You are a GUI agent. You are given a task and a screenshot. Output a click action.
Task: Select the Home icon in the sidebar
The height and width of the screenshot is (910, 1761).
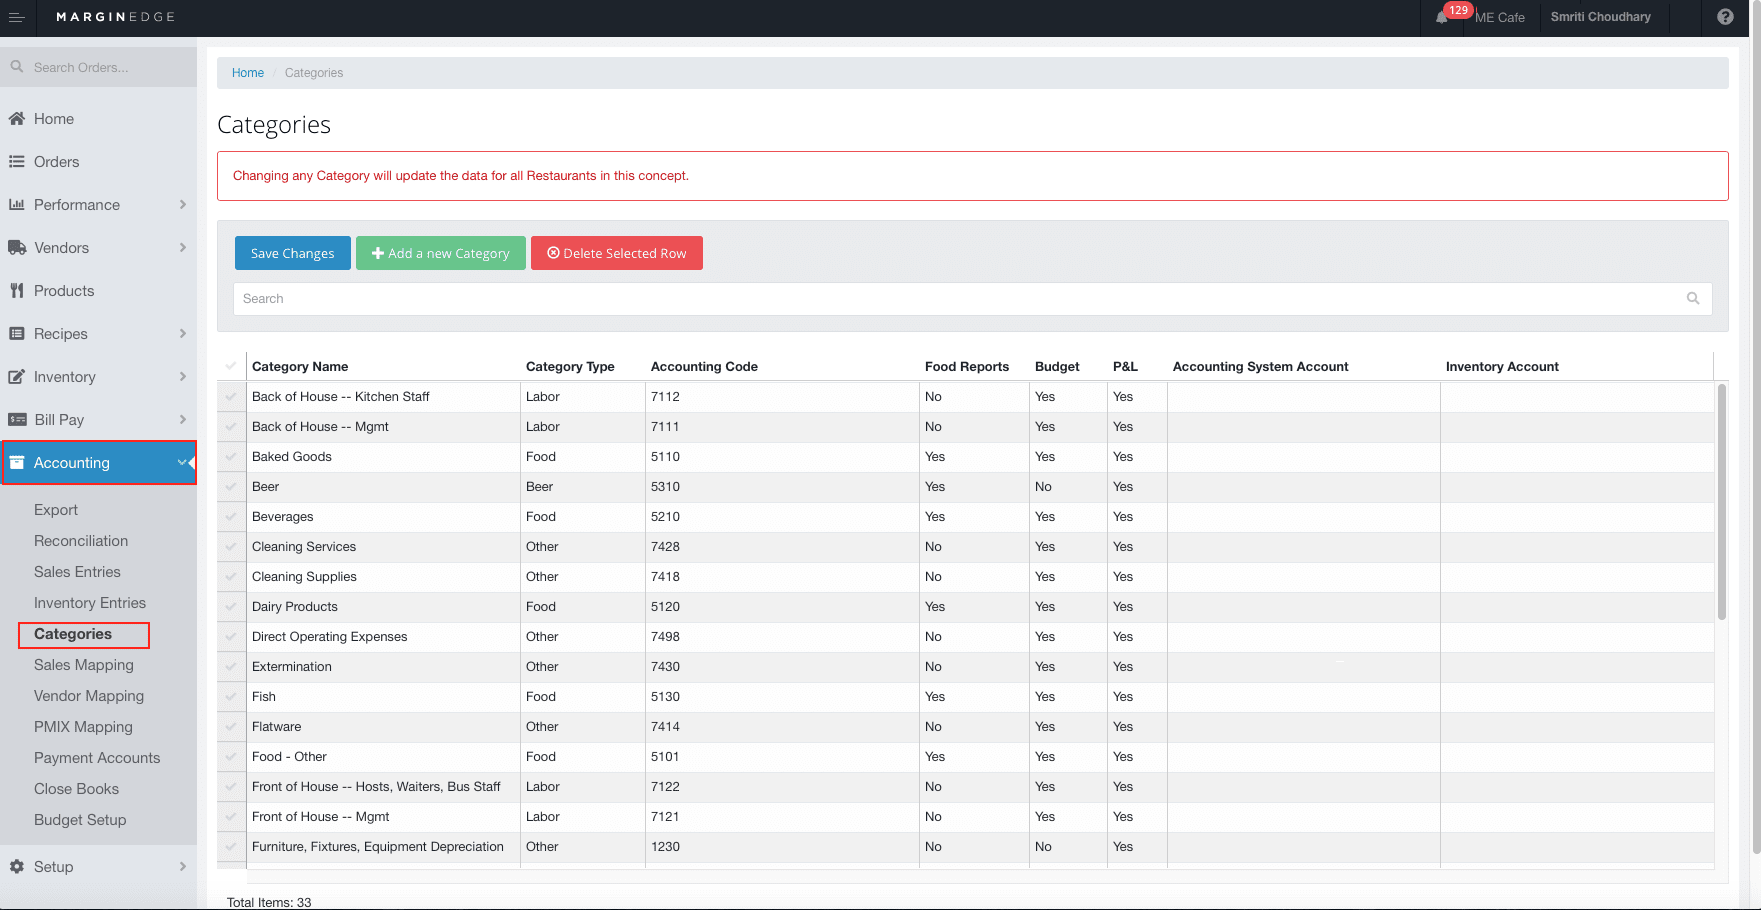tap(18, 118)
